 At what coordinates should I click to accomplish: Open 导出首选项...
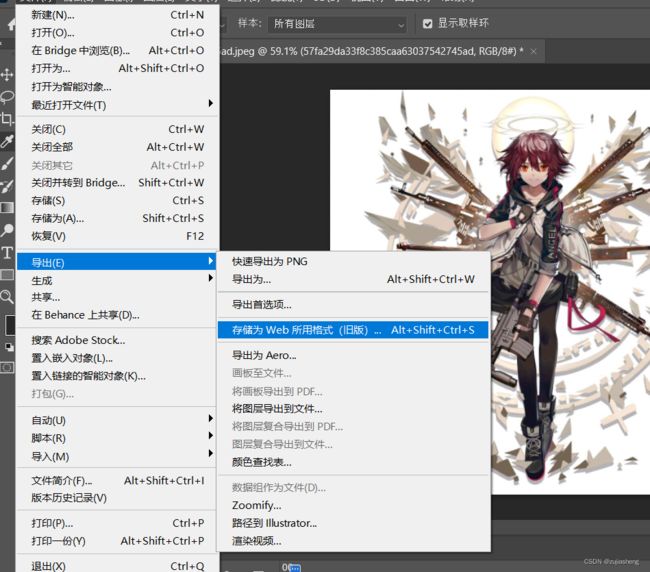(353, 305)
